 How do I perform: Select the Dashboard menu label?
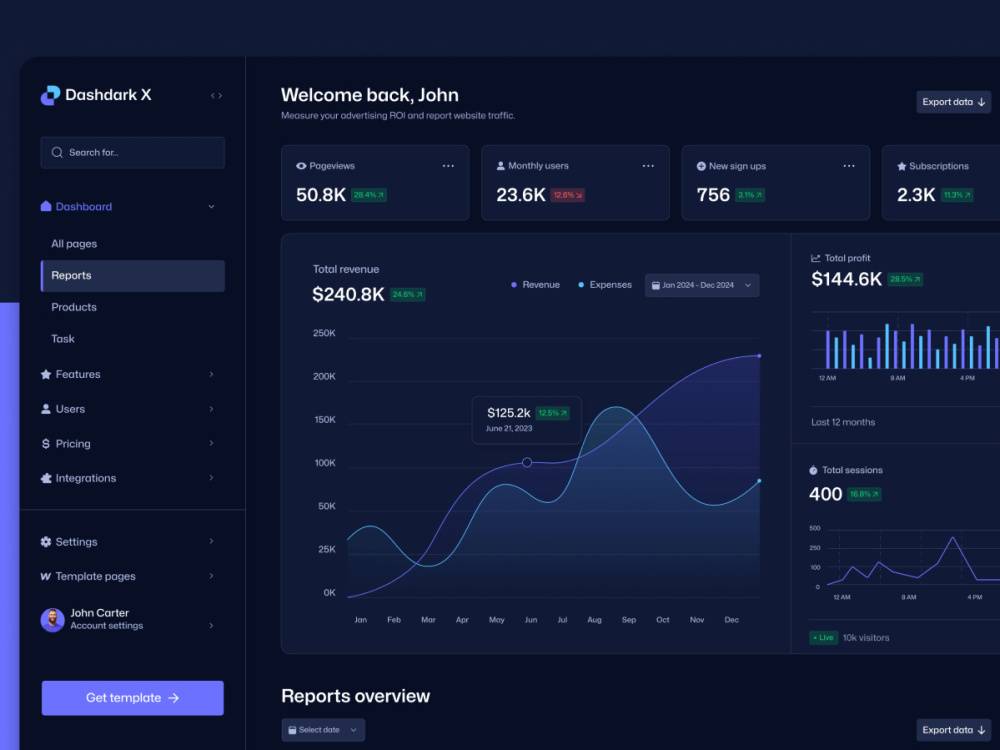(x=84, y=207)
